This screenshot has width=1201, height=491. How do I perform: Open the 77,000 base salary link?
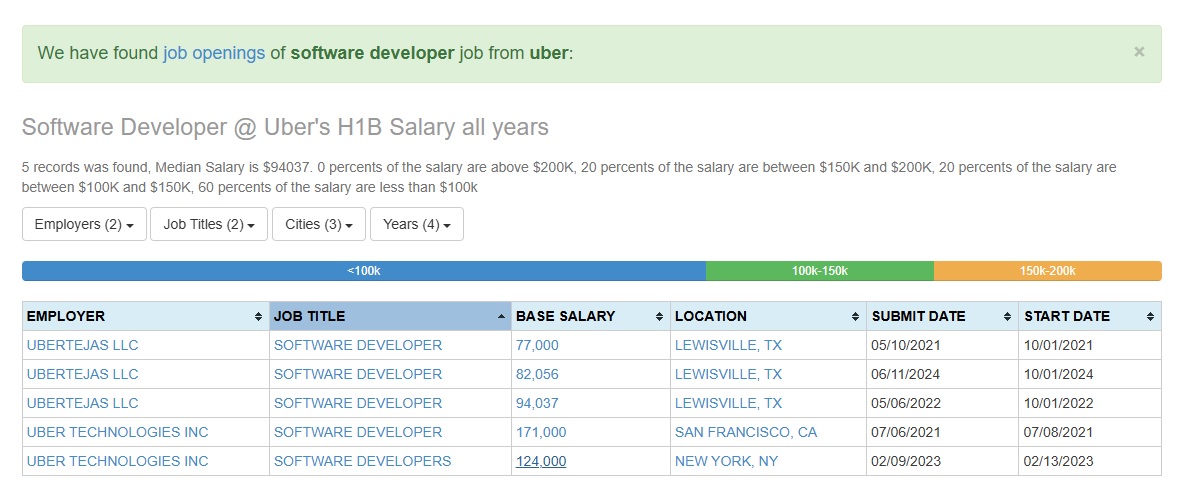[x=537, y=345]
